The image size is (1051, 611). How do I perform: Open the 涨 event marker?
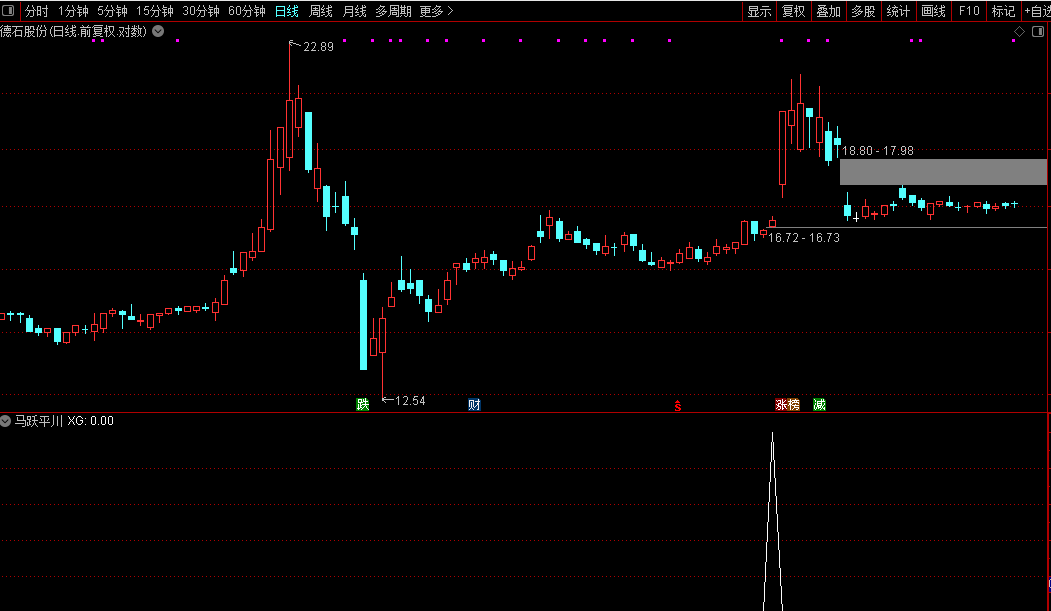tap(781, 404)
